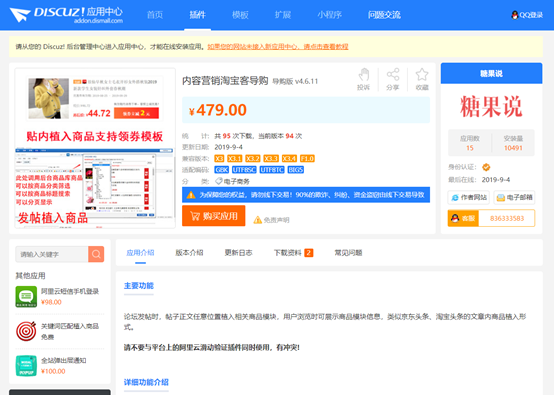The image size is (555, 396).
Task: Click the 分享 share icon
Action: tap(393, 75)
